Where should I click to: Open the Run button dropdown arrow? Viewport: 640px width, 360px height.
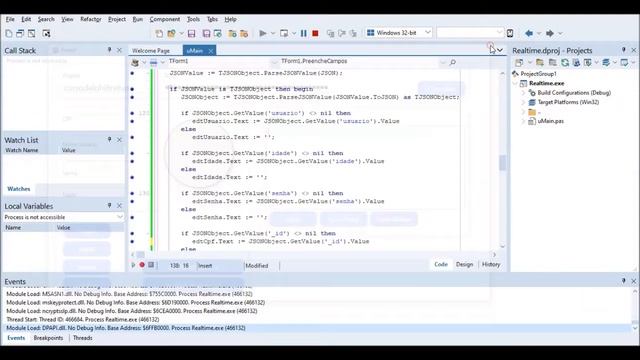point(273,33)
